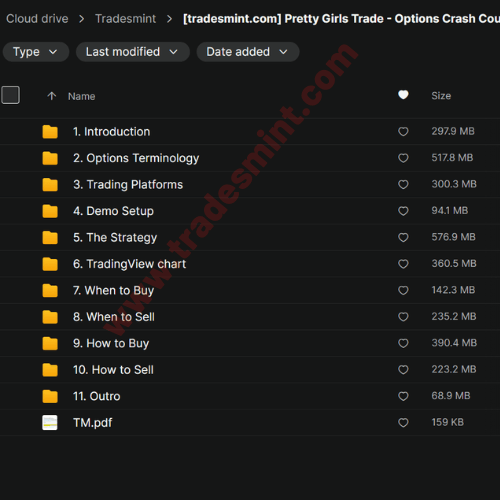Favorite the 8. When to Sell folder
This screenshot has width=500, height=500.
[x=403, y=317]
